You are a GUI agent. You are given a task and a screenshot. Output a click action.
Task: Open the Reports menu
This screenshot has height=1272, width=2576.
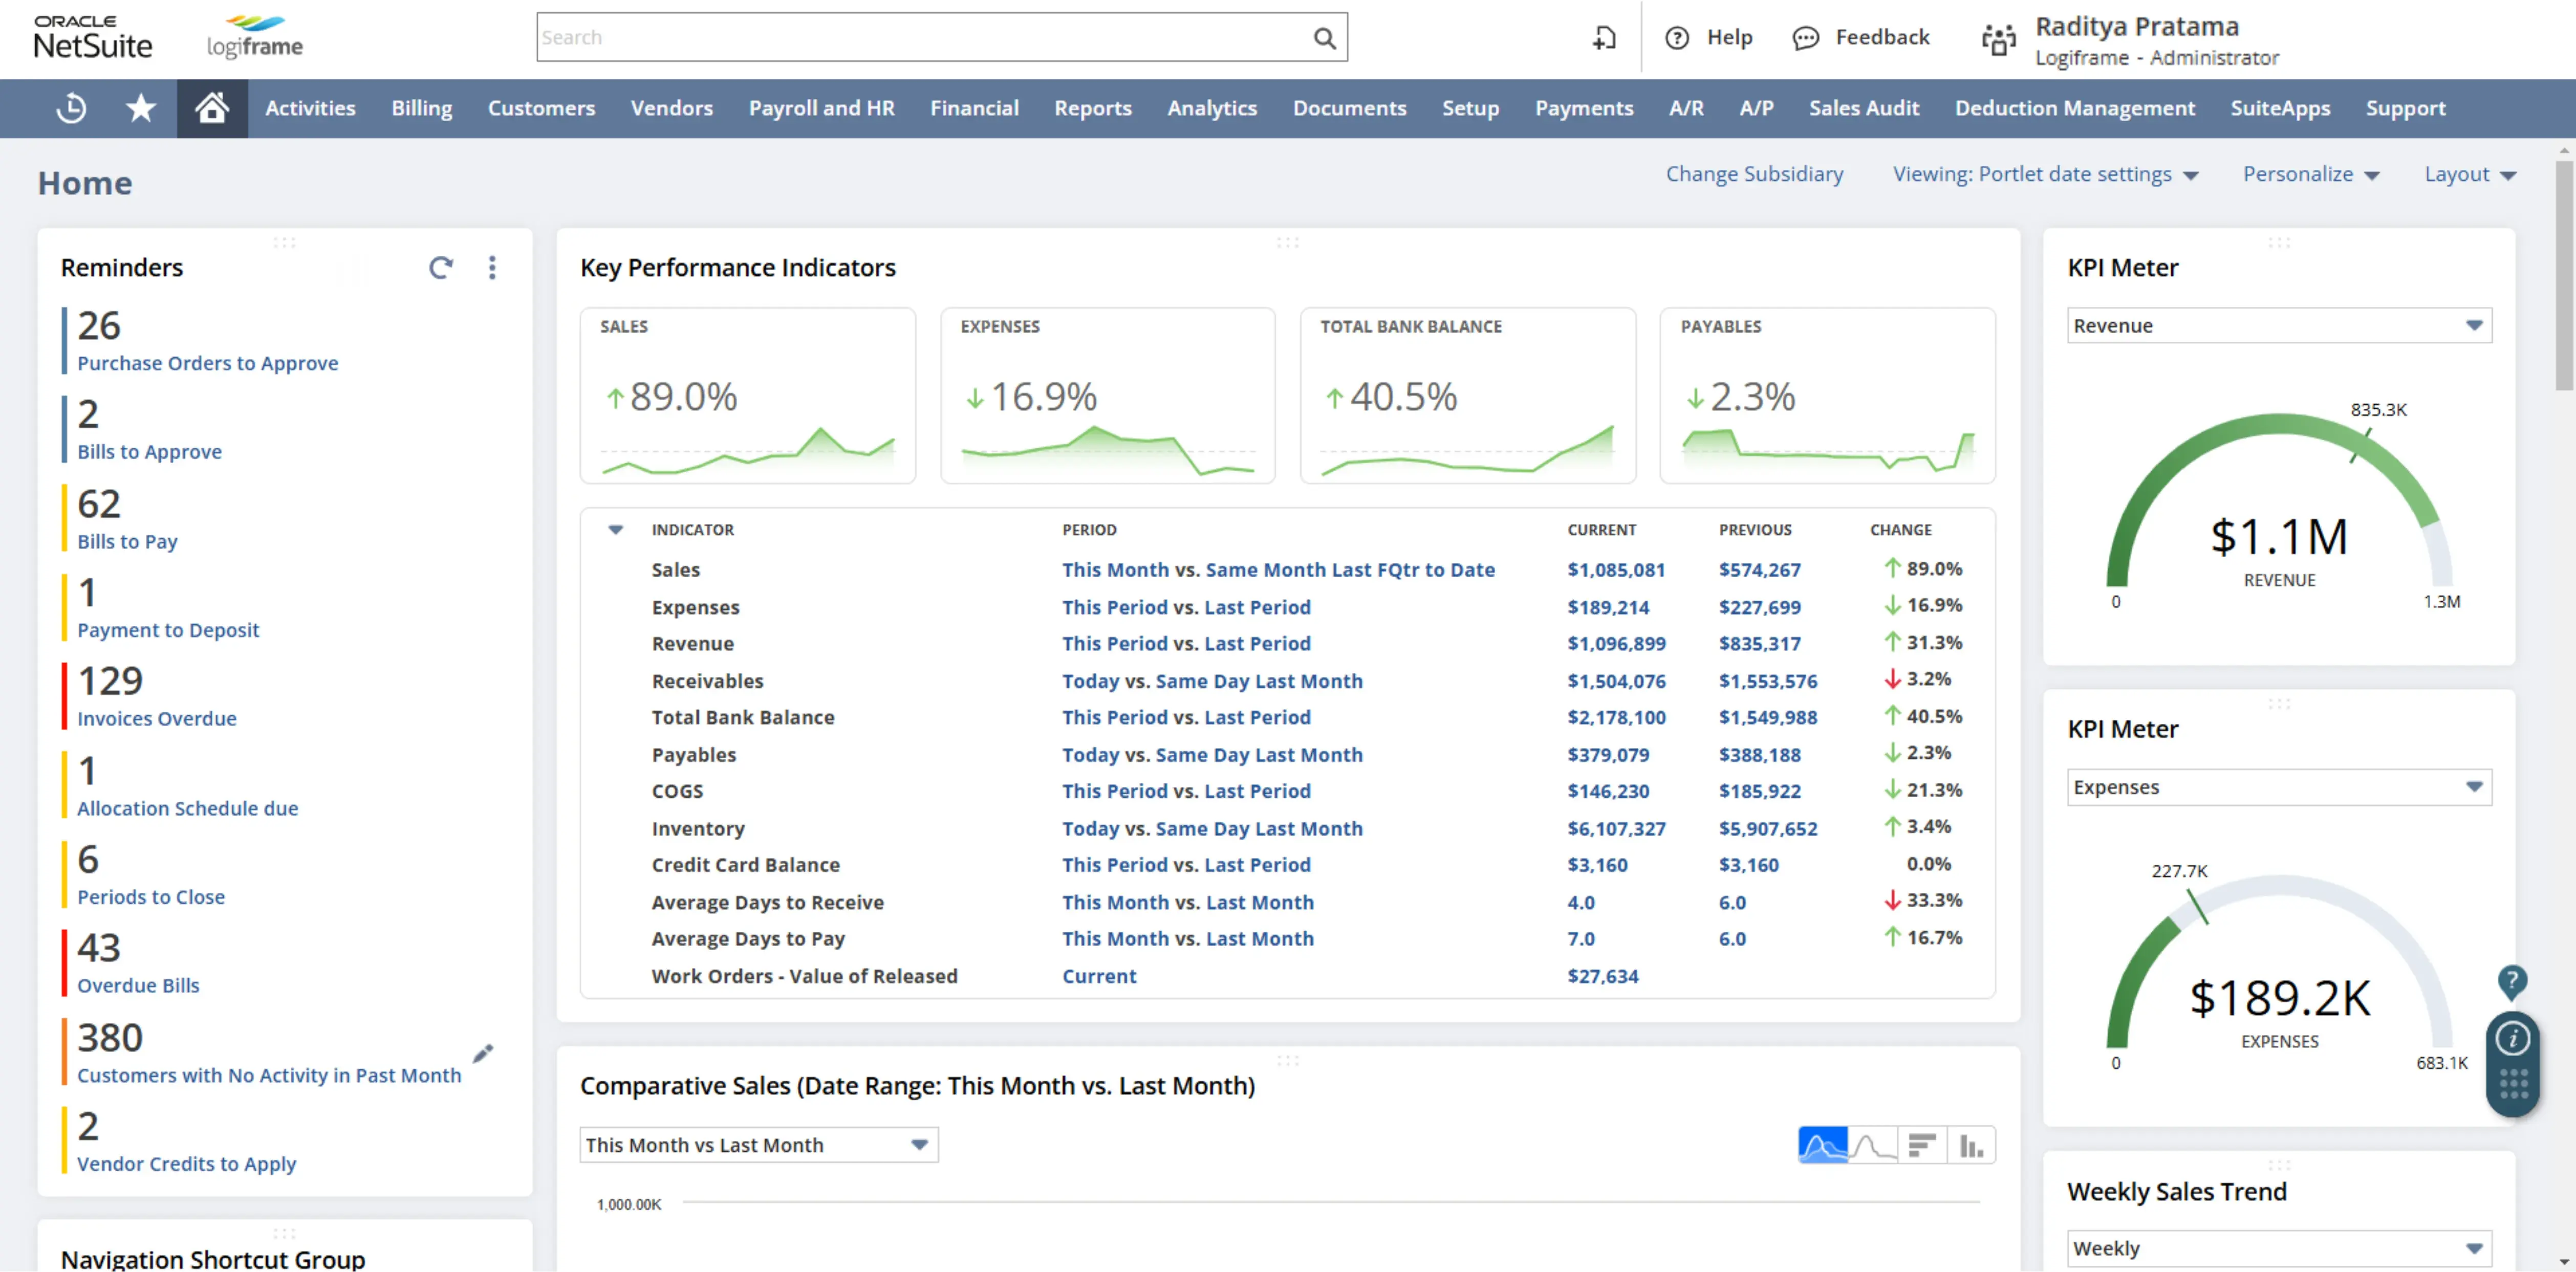[1093, 108]
